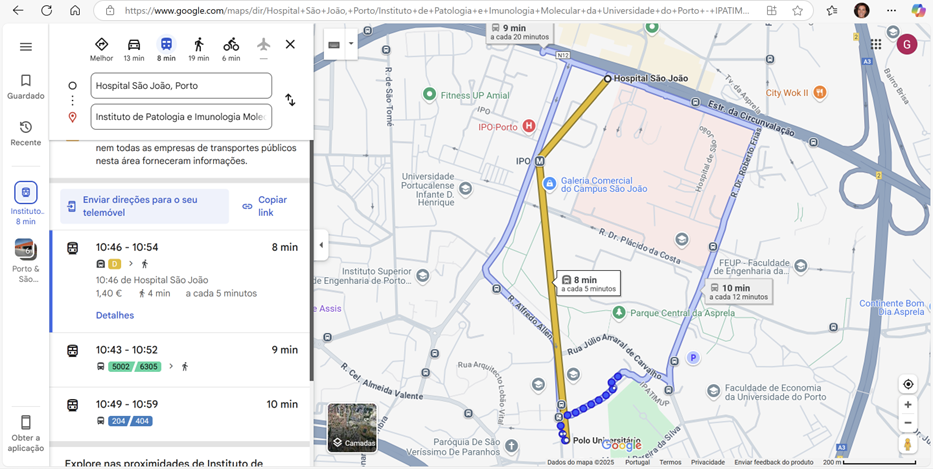
Task: Click the parking P marker on map
Action: point(692,357)
